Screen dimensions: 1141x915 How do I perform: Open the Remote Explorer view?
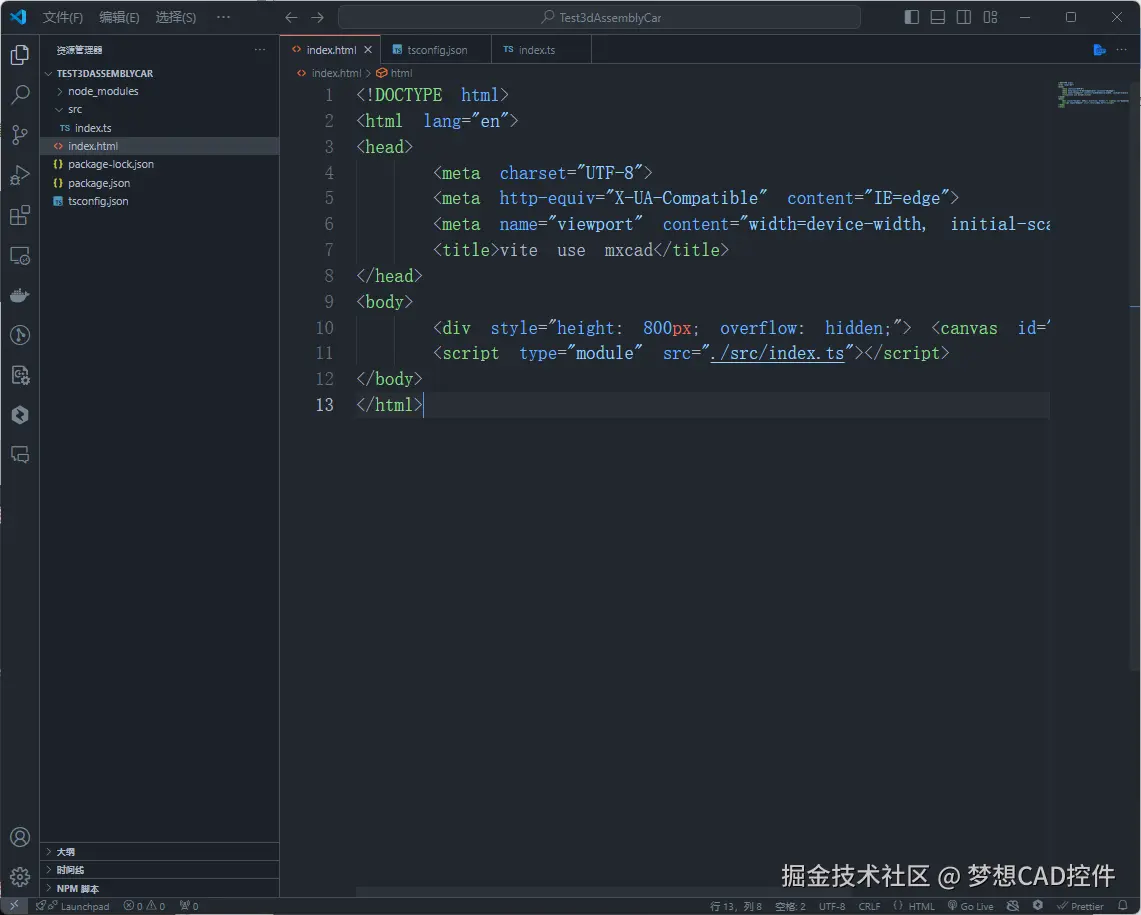tap(20, 256)
